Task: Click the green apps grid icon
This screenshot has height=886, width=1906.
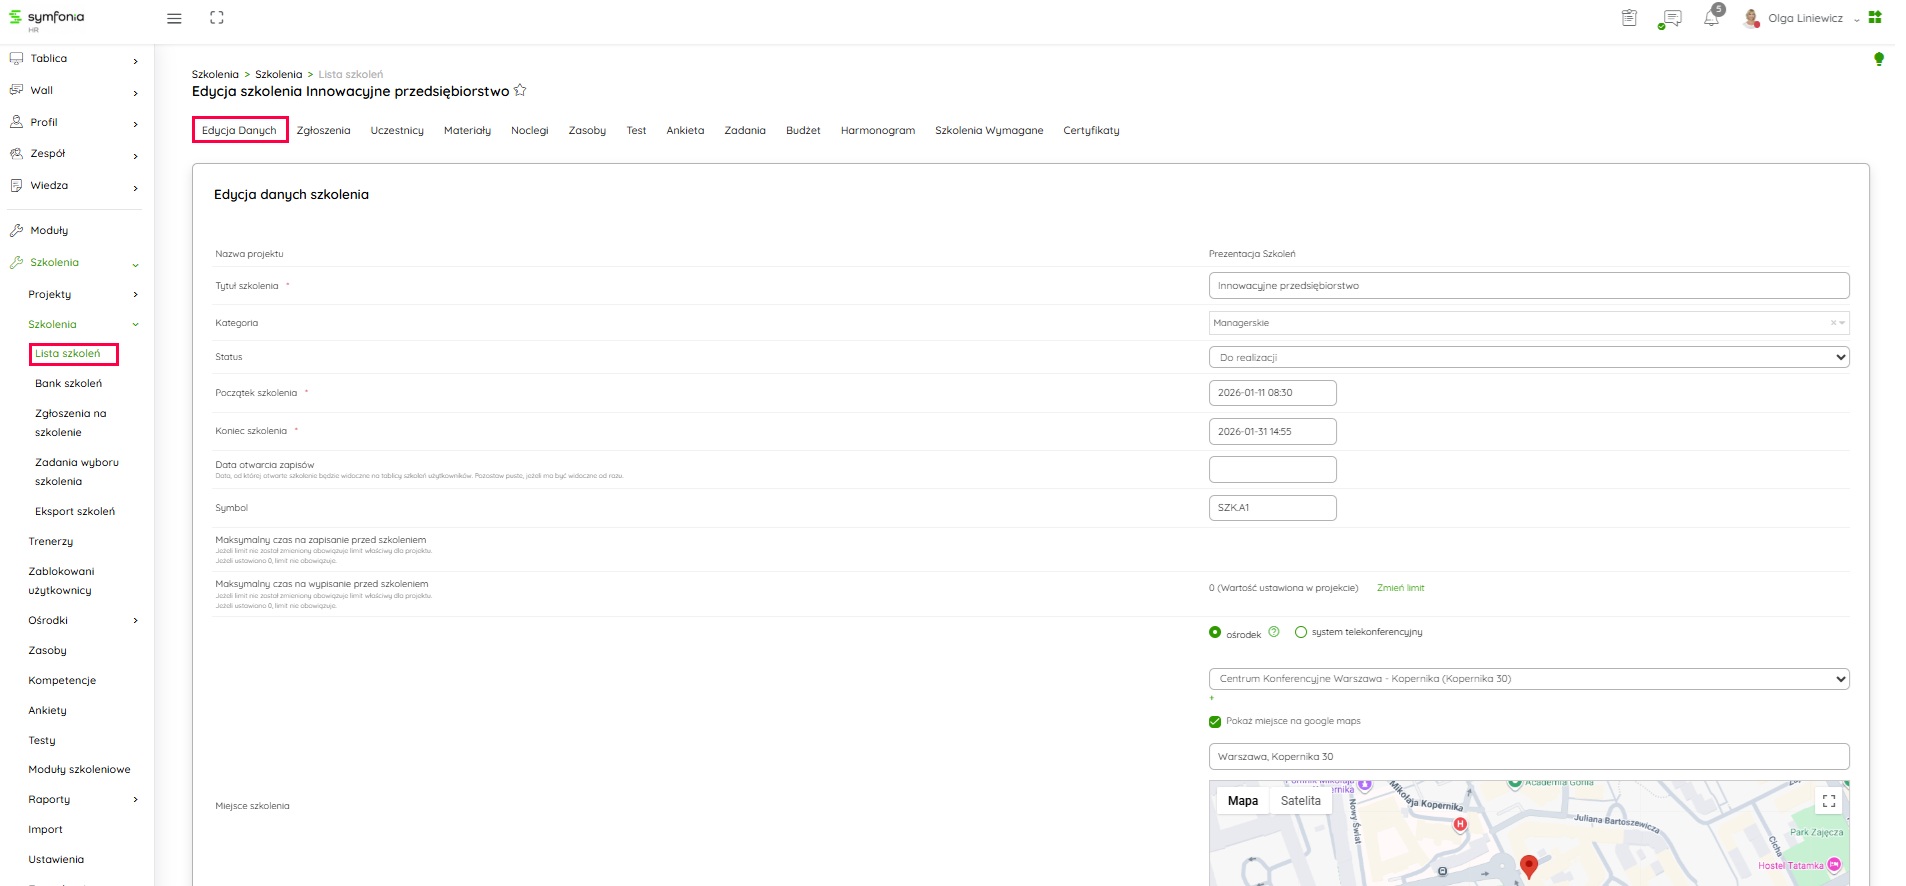Action: click(1875, 17)
